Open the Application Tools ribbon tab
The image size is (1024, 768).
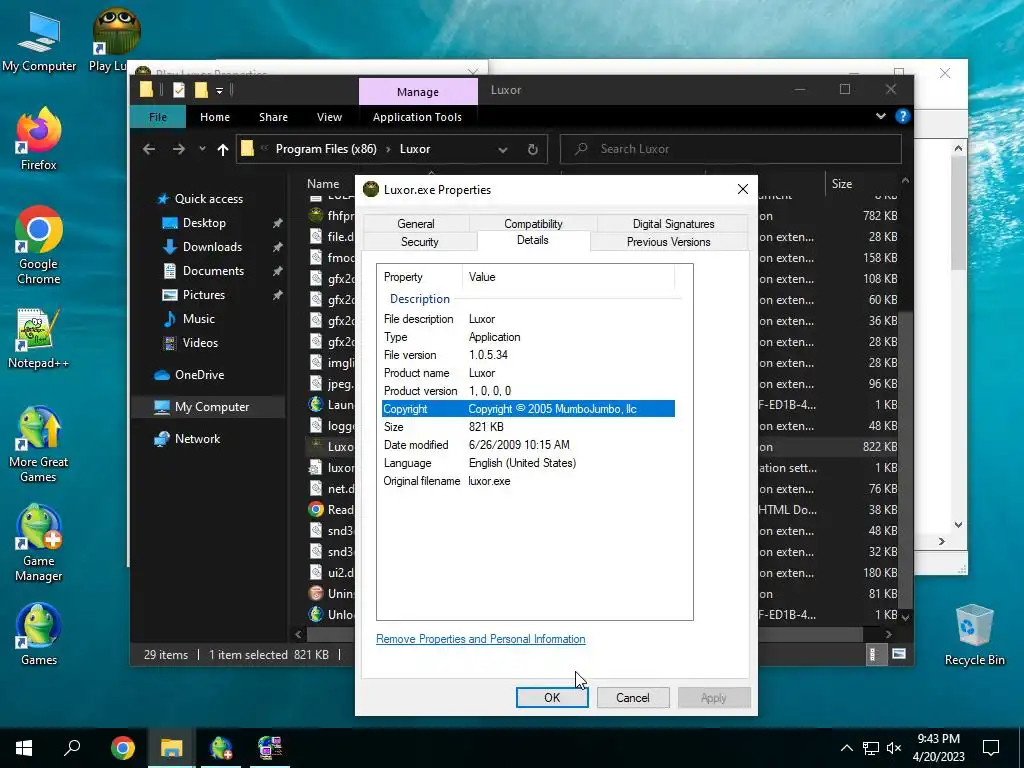tap(417, 117)
